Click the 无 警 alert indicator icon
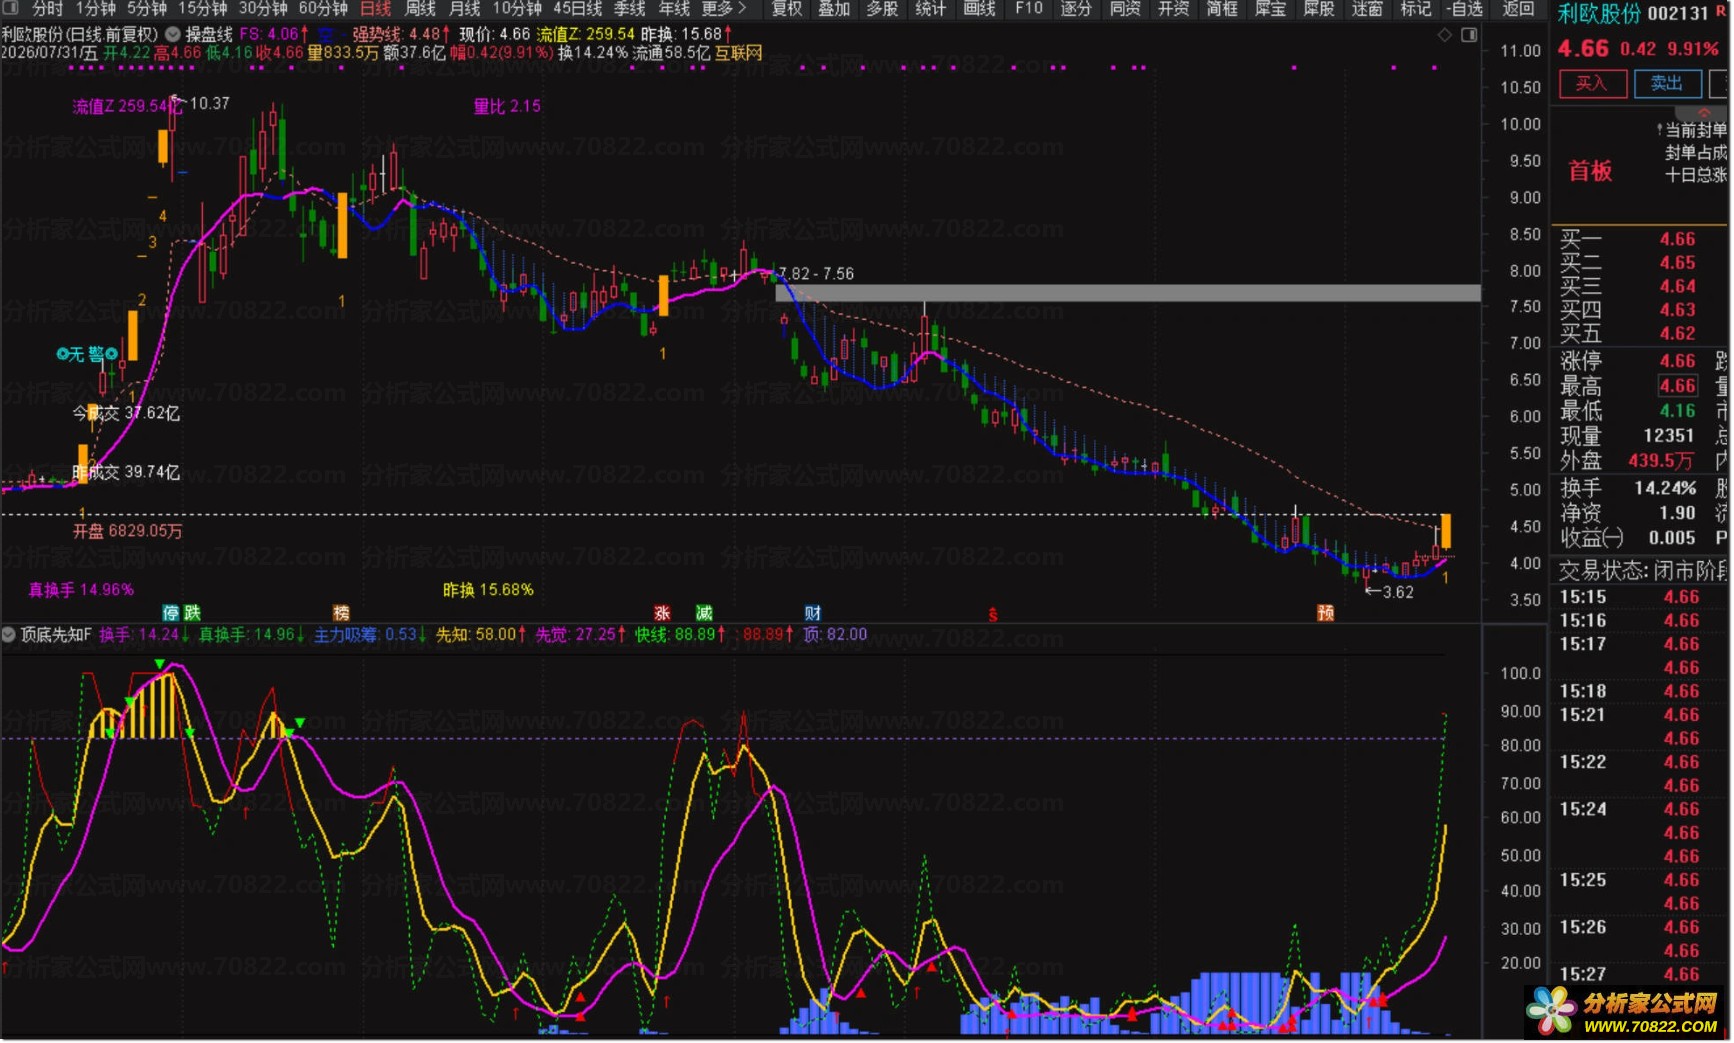 (87, 354)
